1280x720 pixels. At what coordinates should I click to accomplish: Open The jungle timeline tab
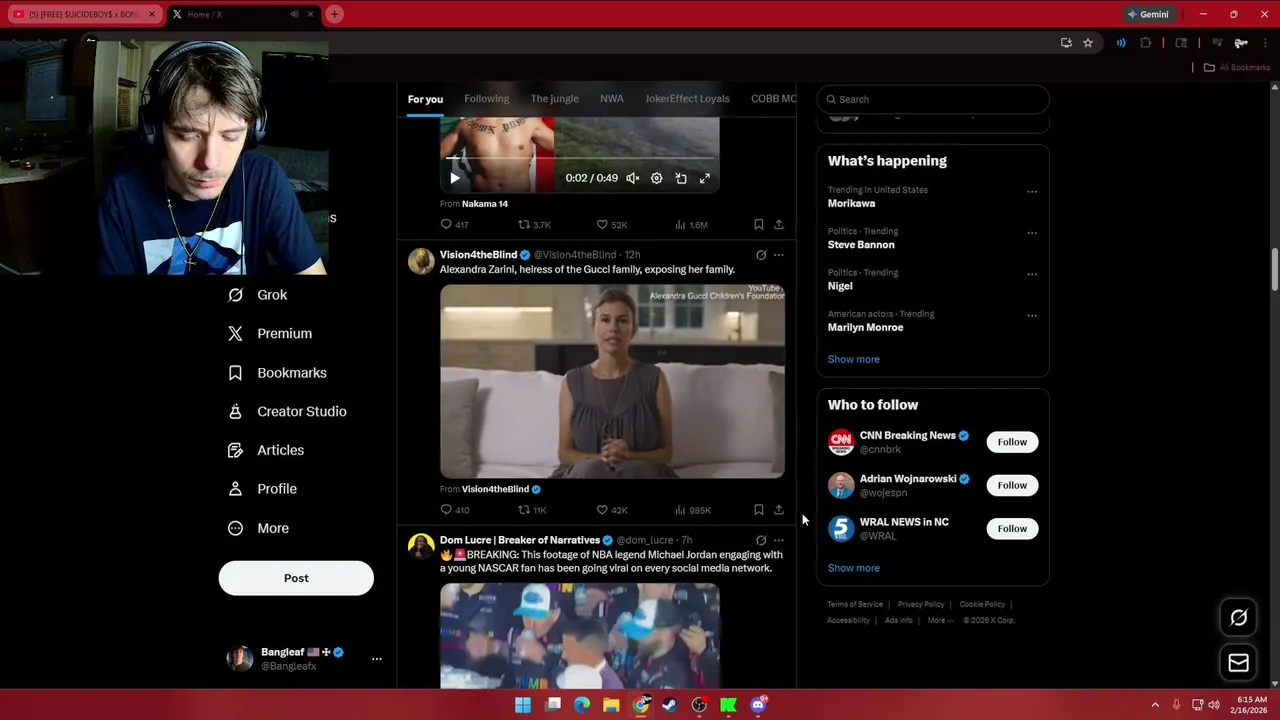coord(555,99)
